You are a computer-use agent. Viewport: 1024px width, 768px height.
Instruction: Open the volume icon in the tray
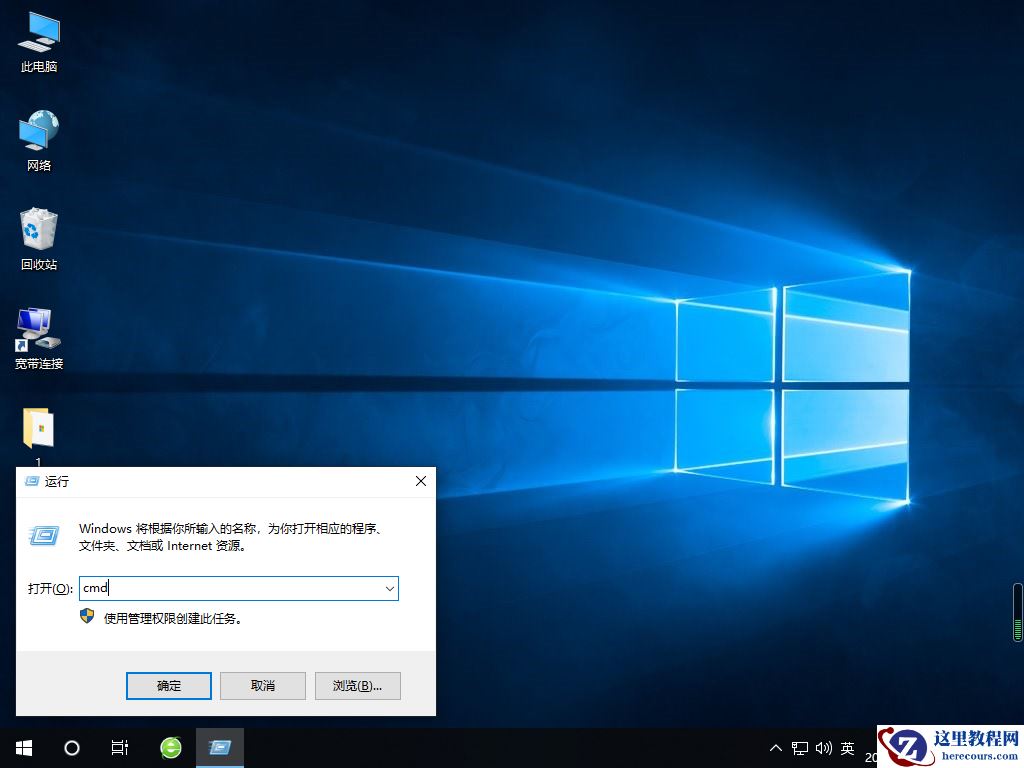pyautogui.click(x=822, y=747)
